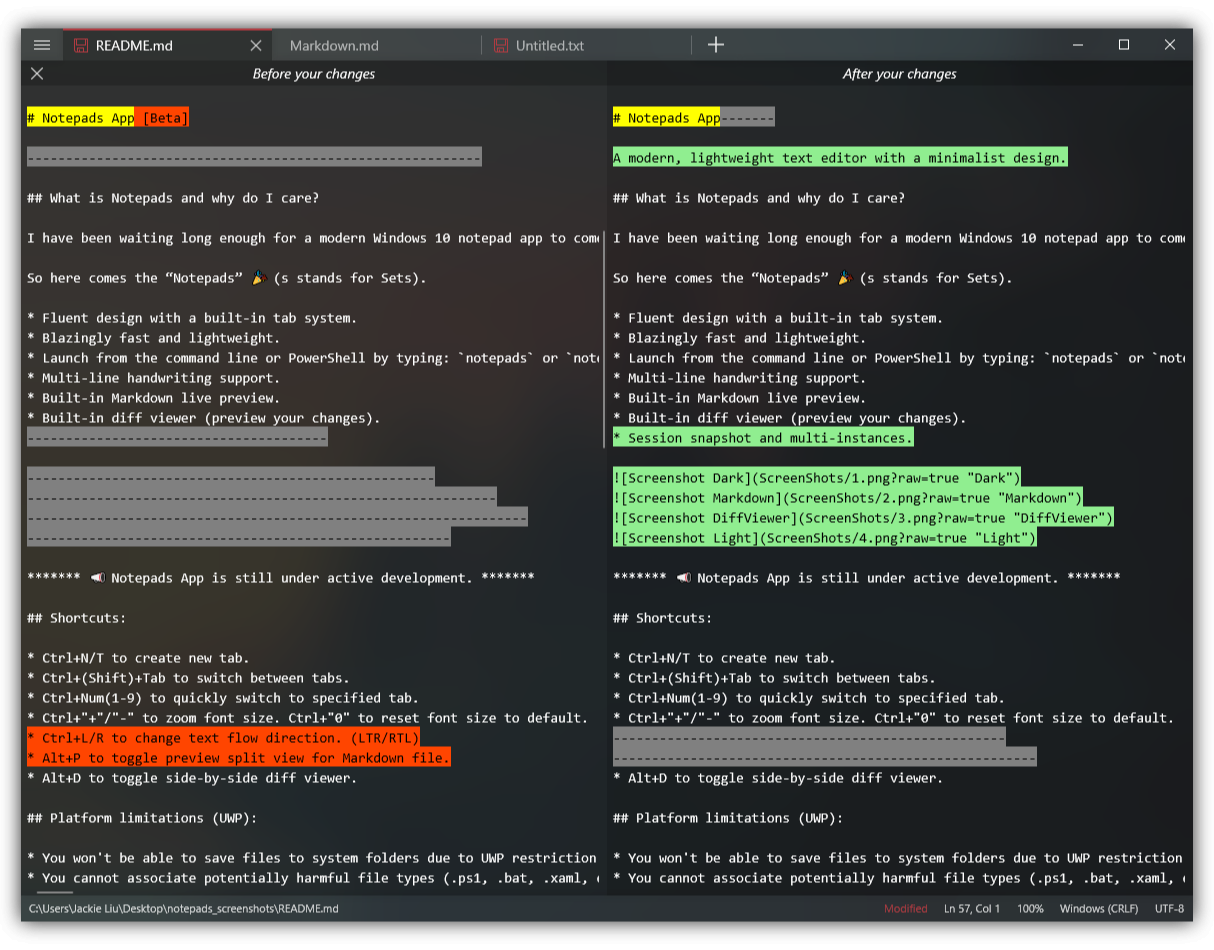
Task: Click '## What is Notepads' heading in left pane
Action: (x=173, y=198)
